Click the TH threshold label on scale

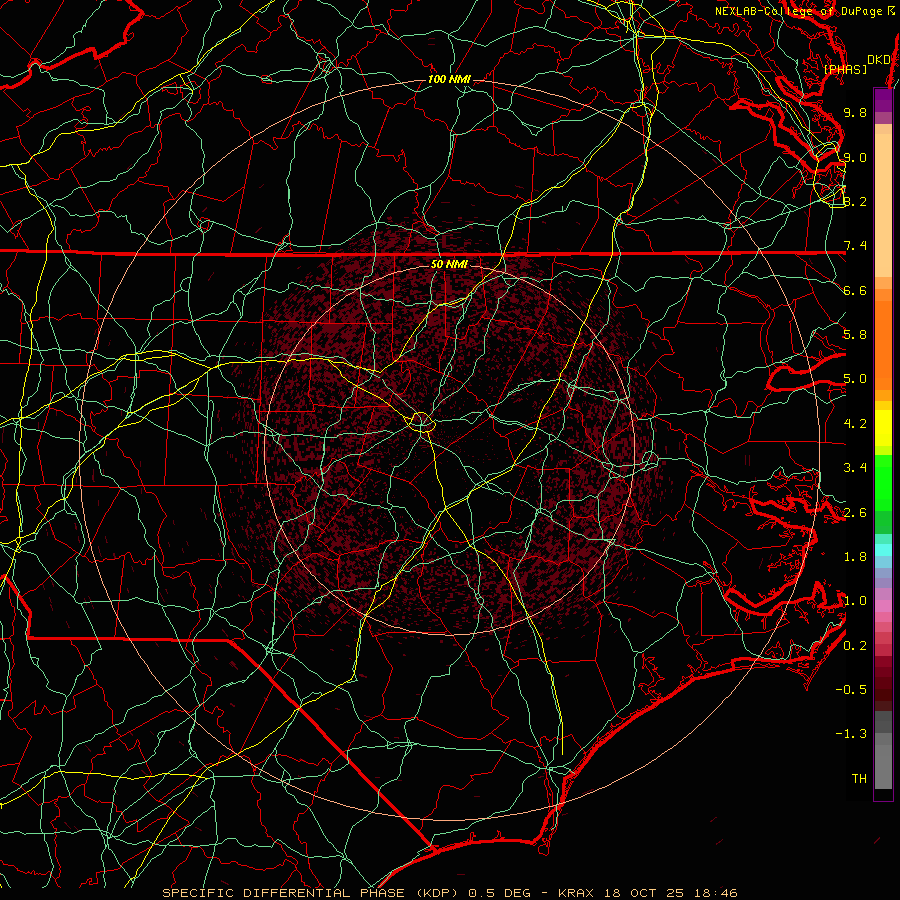(859, 779)
